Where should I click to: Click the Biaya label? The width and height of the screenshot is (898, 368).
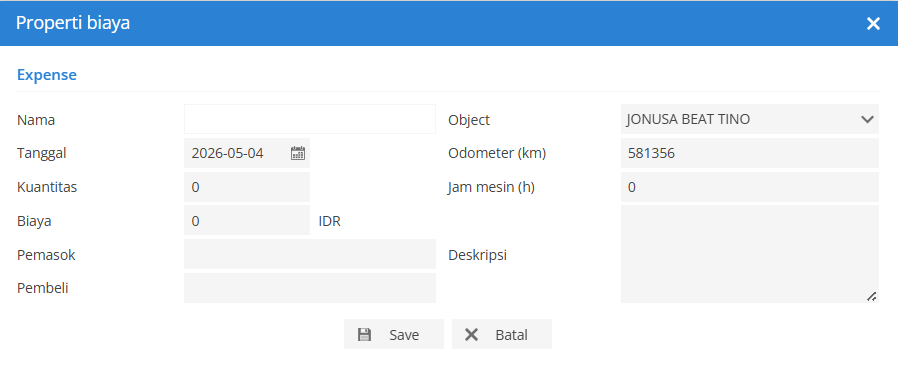tap(34, 221)
